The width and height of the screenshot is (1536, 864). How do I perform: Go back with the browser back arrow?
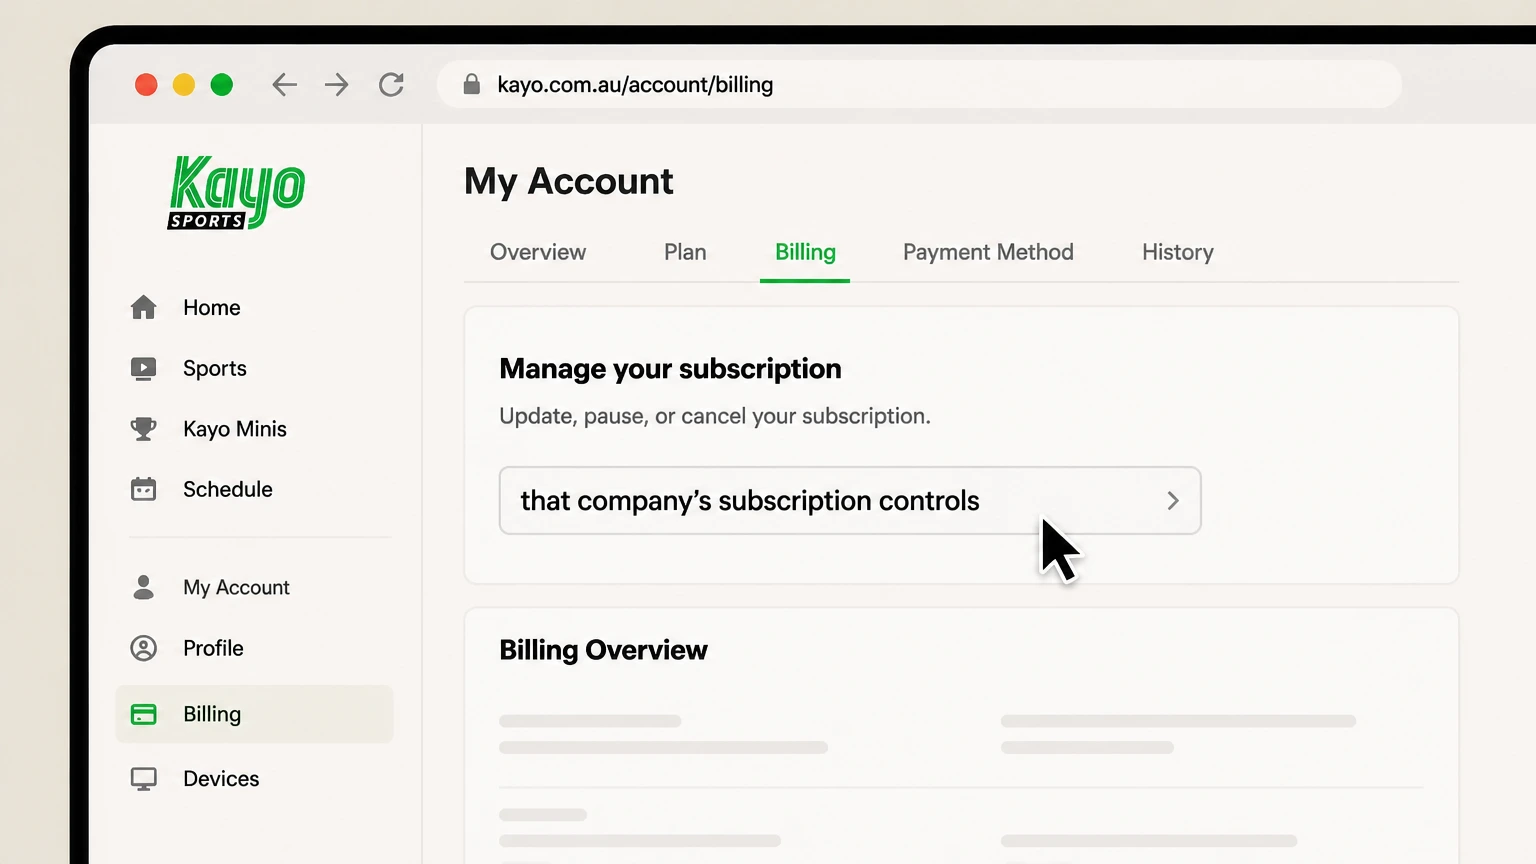[x=285, y=85]
